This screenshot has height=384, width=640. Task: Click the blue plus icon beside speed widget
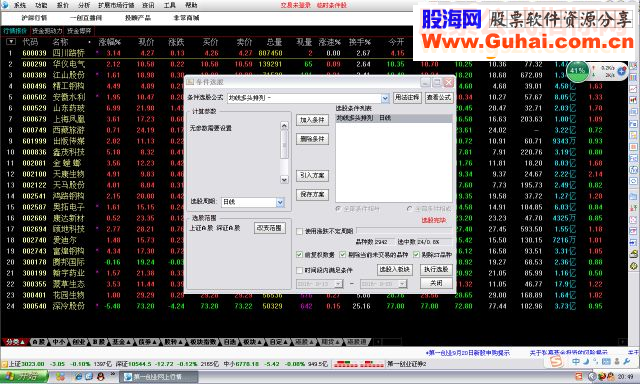click(621, 71)
